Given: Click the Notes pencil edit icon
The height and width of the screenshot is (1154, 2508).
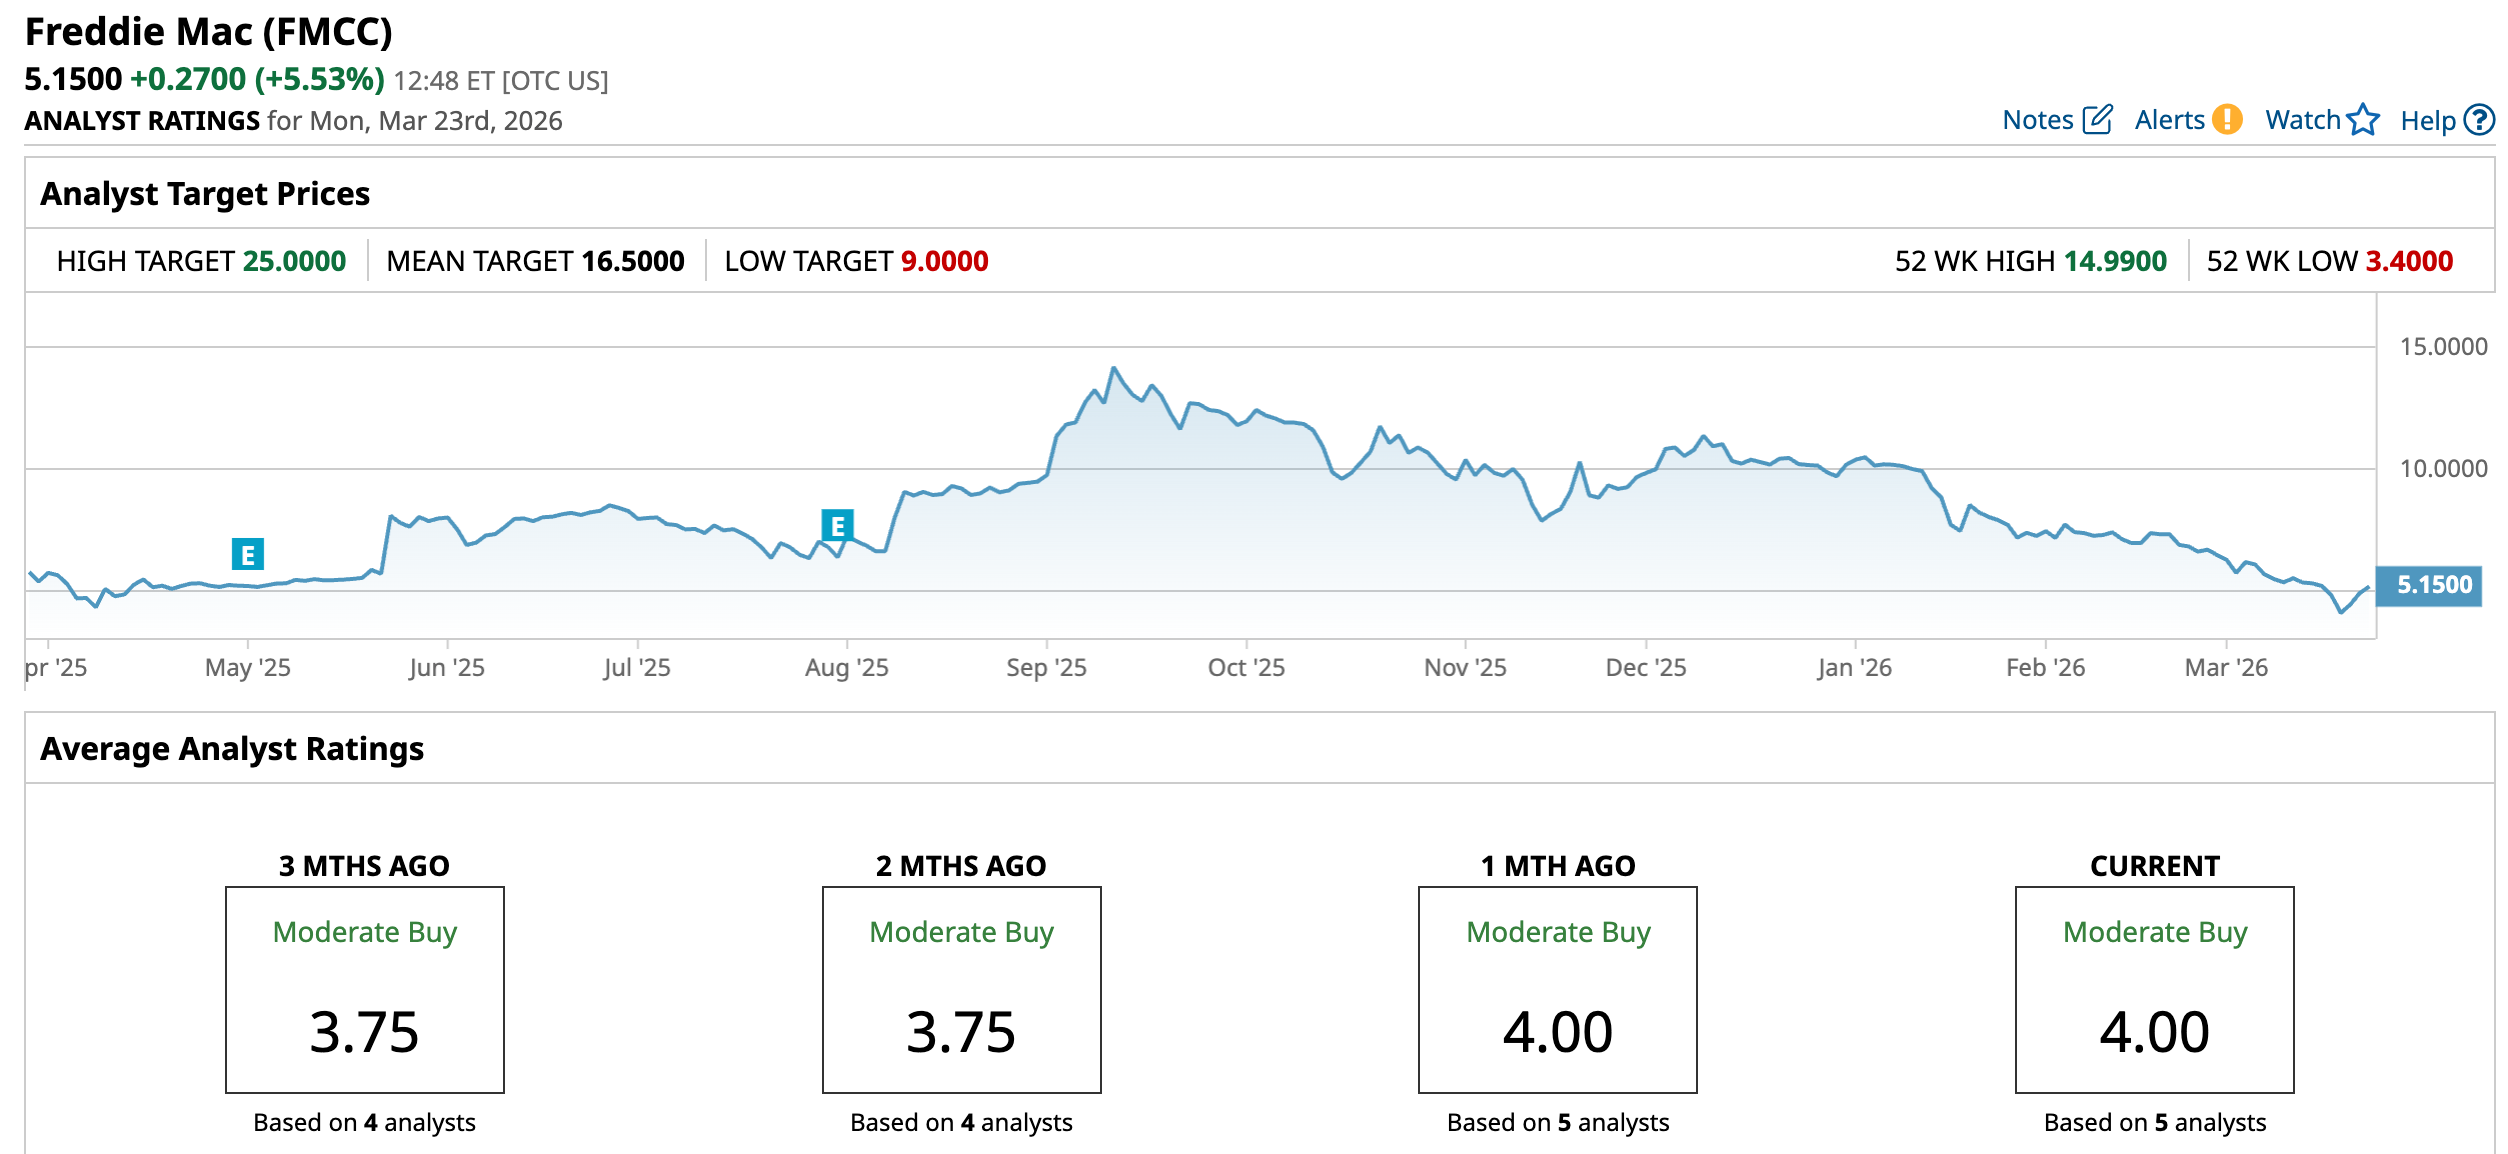Looking at the screenshot, I should click(x=2097, y=120).
